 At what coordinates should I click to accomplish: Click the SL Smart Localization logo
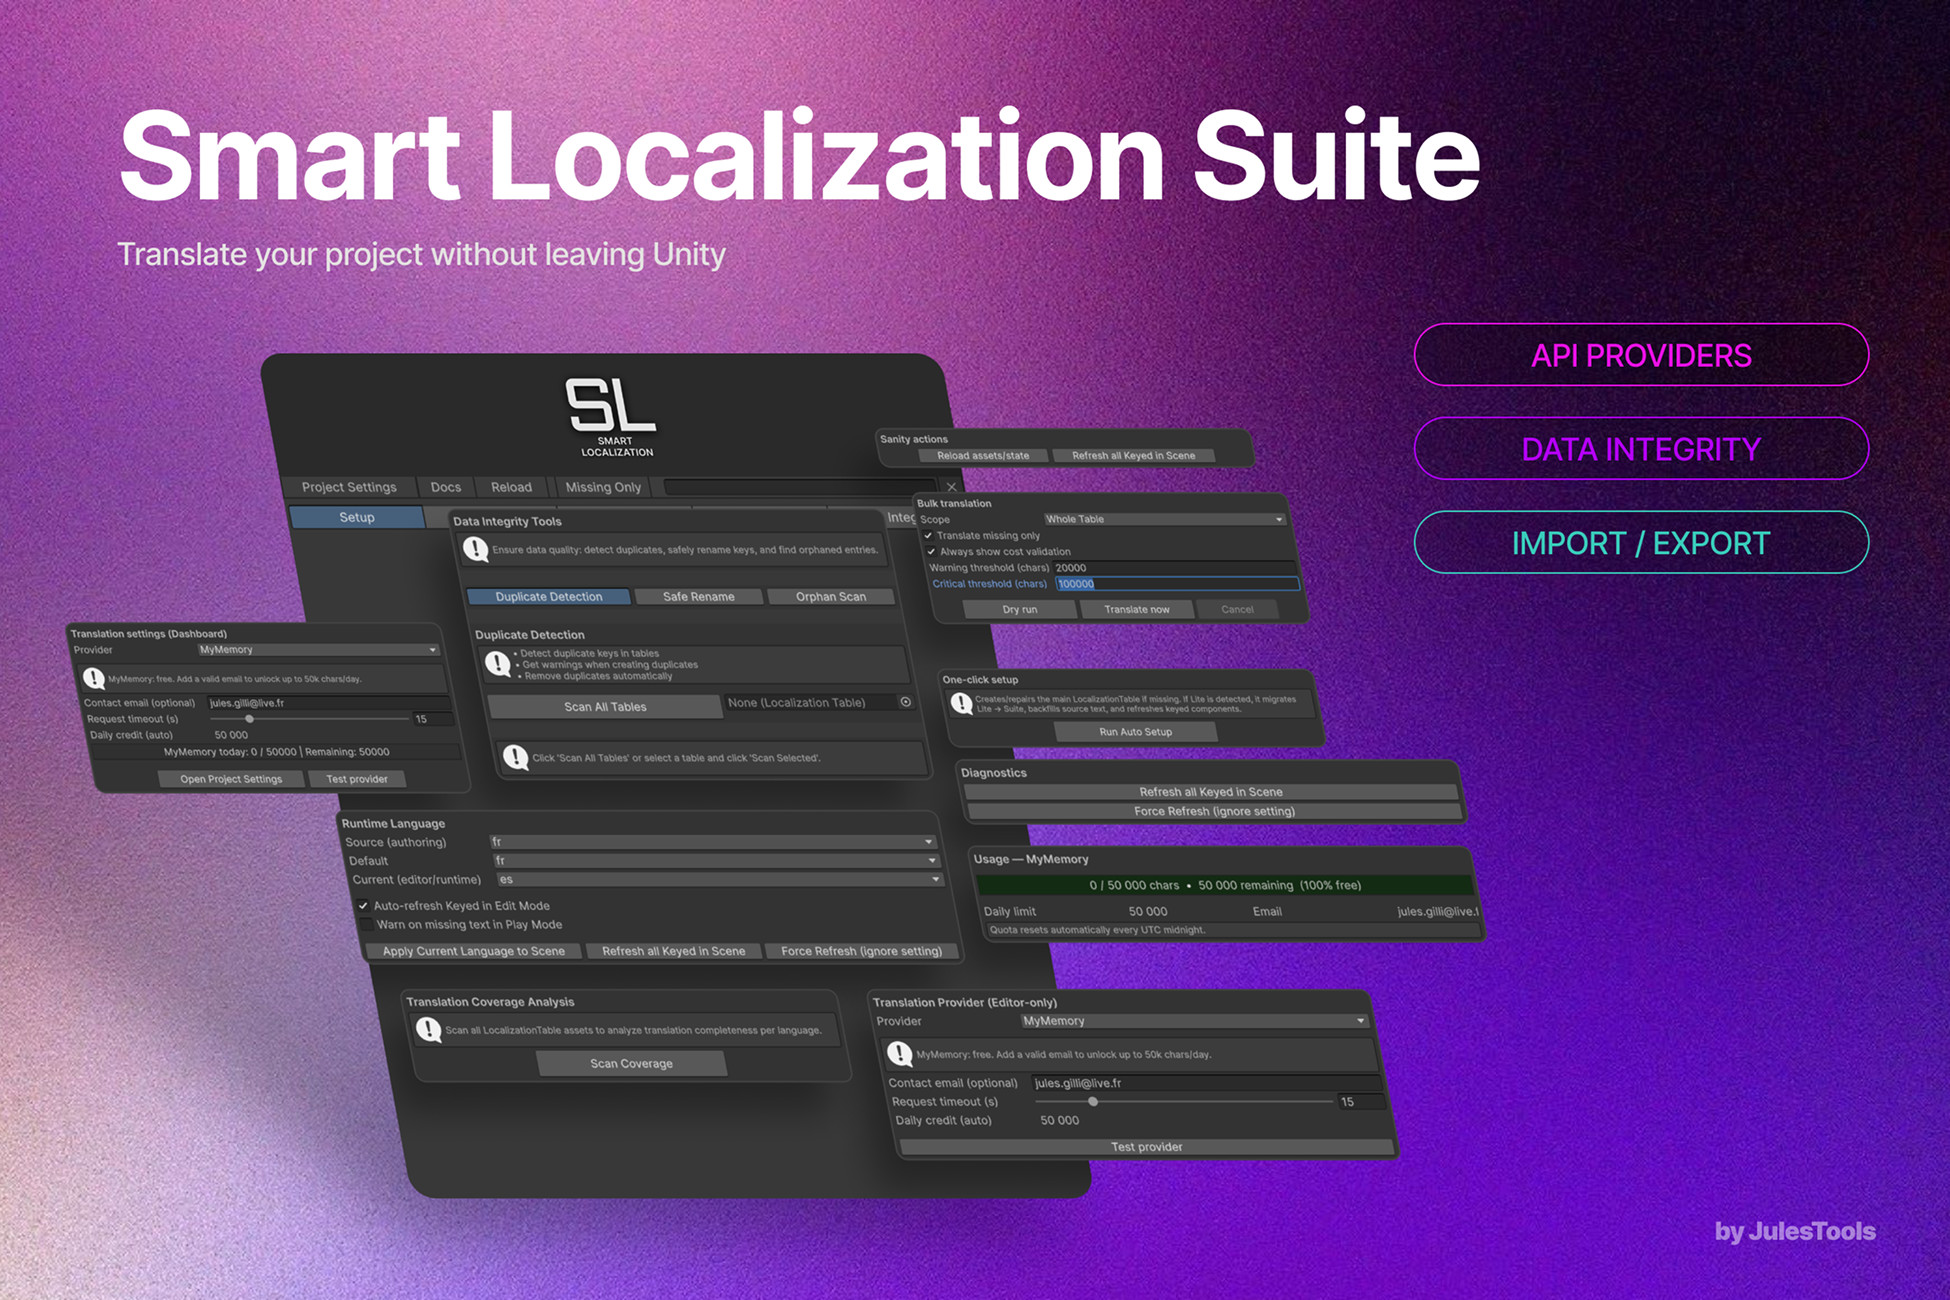coord(612,417)
